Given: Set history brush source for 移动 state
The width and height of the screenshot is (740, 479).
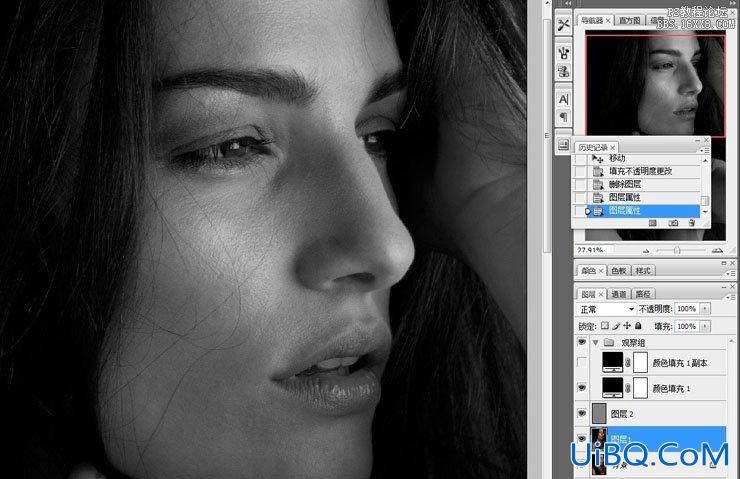Looking at the screenshot, I should [x=580, y=159].
